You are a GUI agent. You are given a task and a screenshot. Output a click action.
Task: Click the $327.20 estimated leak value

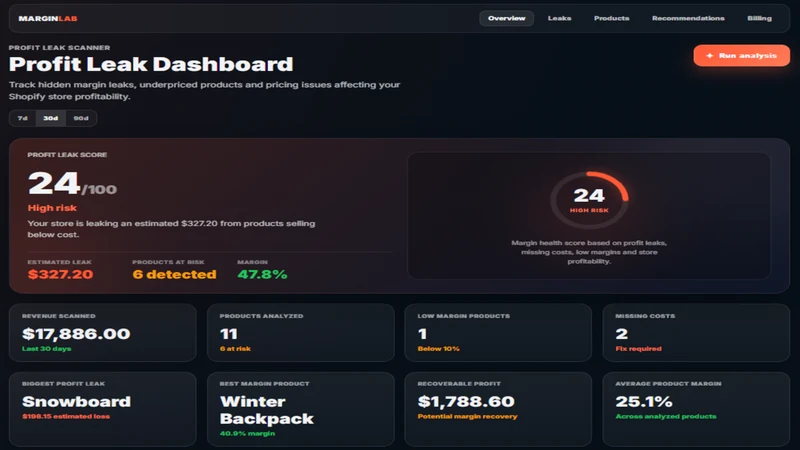(60, 274)
